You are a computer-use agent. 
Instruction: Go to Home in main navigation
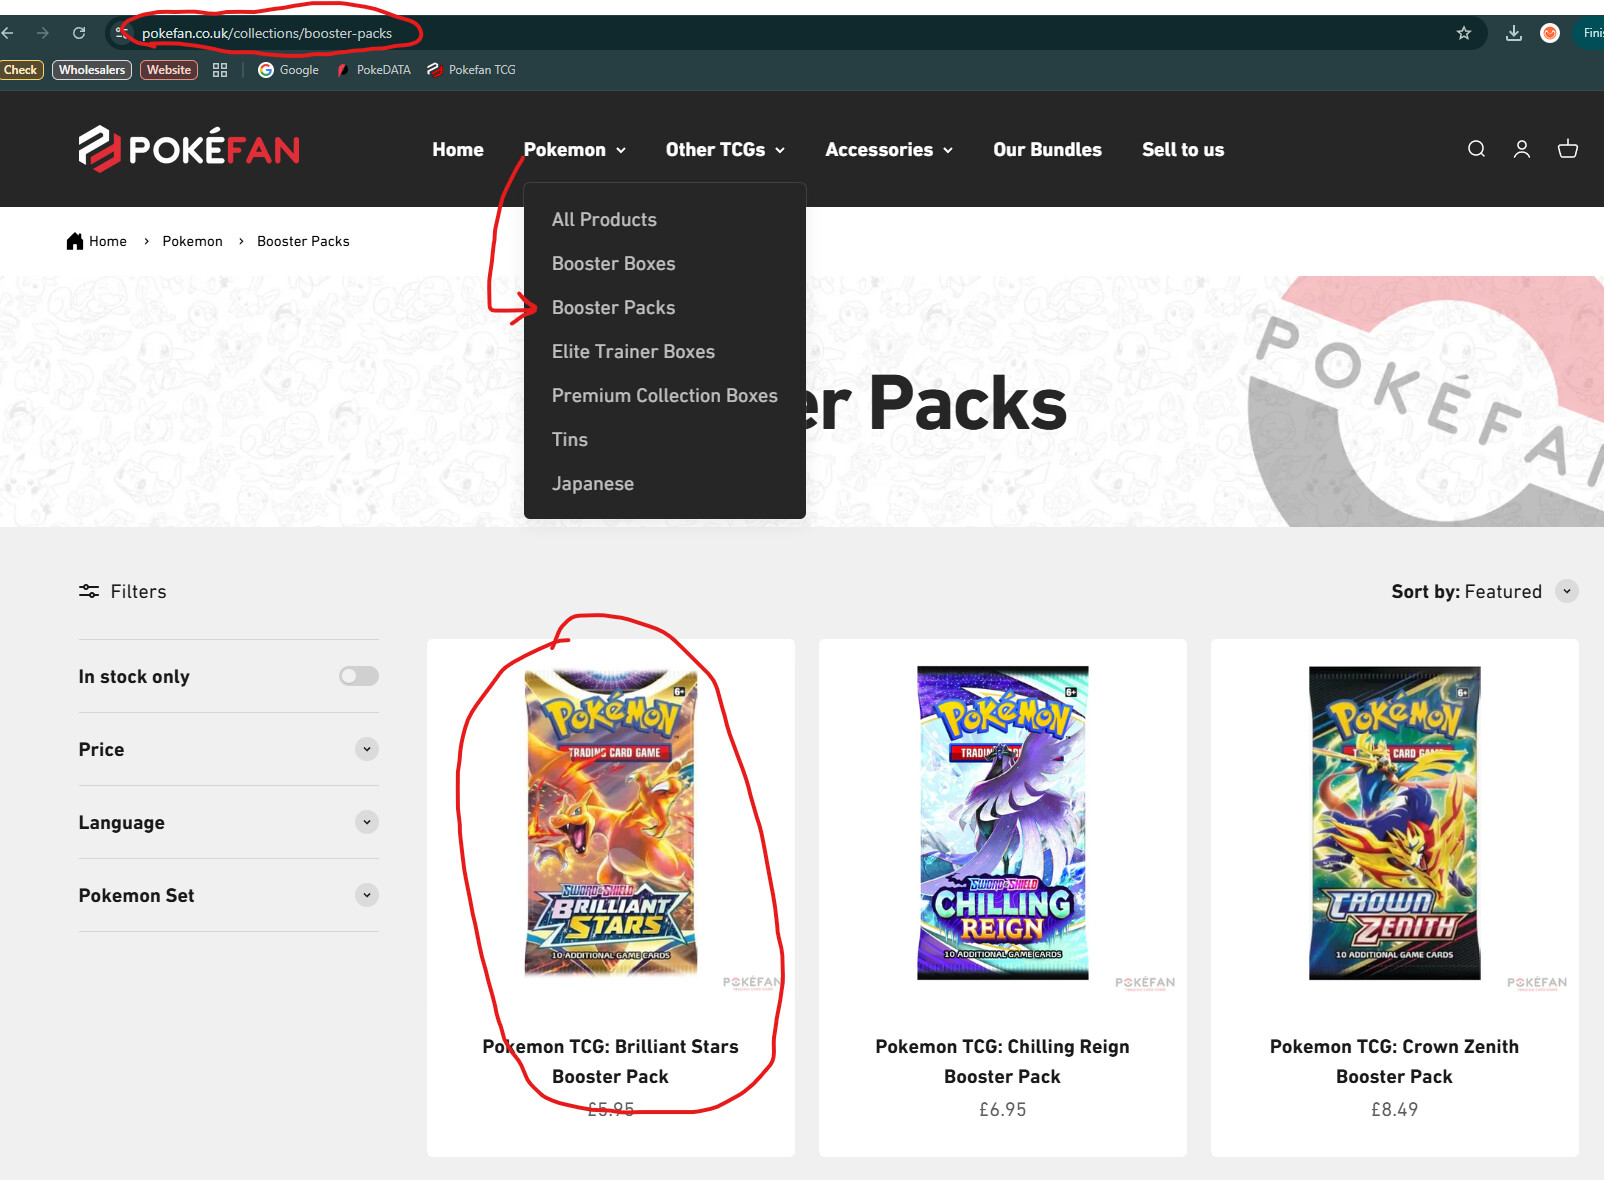pos(458,149)
